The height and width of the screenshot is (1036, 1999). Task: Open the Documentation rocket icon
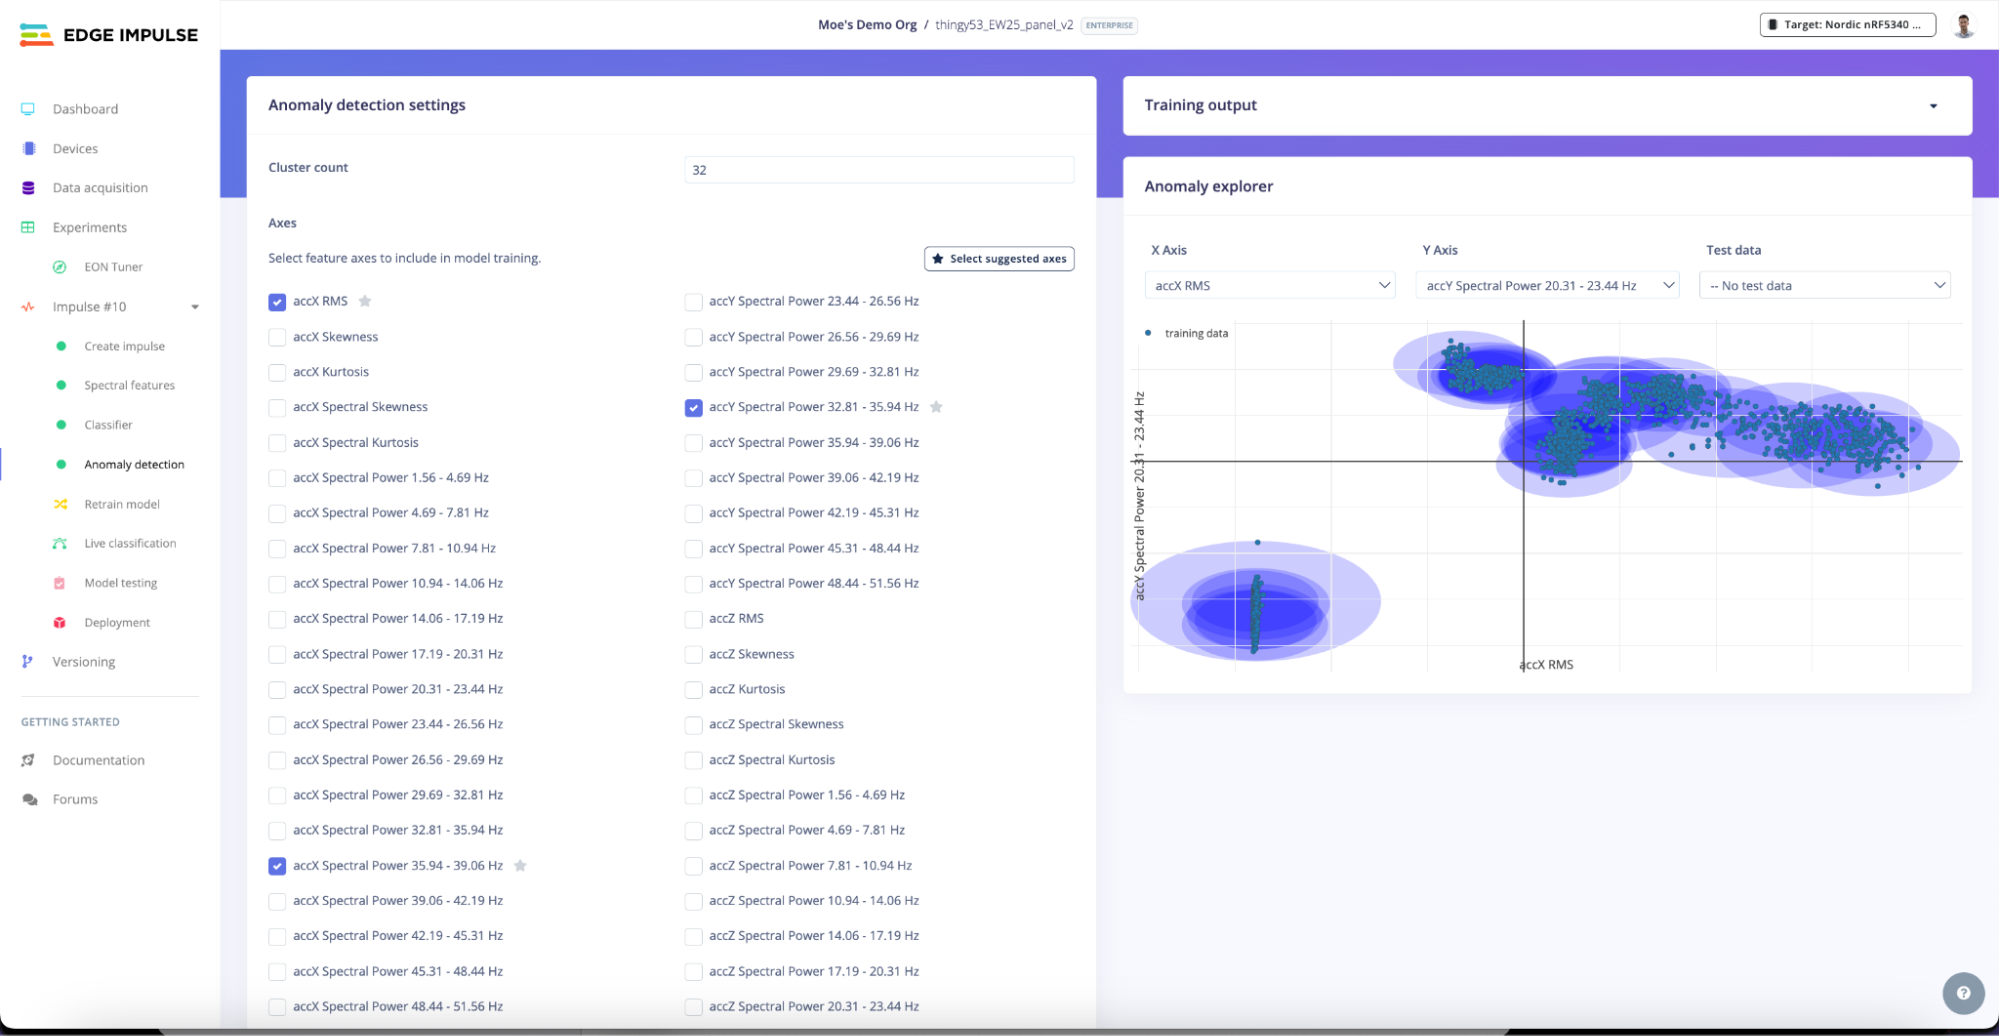point(28,760)
